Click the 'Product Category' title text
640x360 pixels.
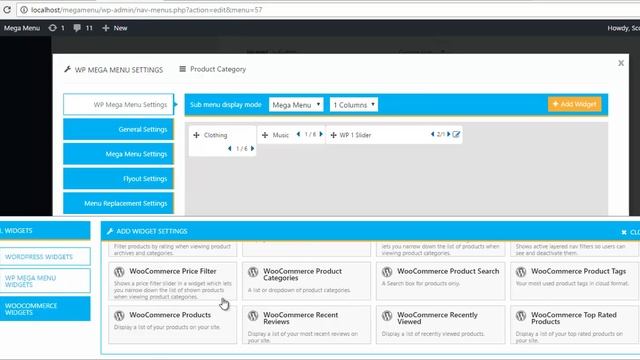pyautogui.click(x=218, y=69)
